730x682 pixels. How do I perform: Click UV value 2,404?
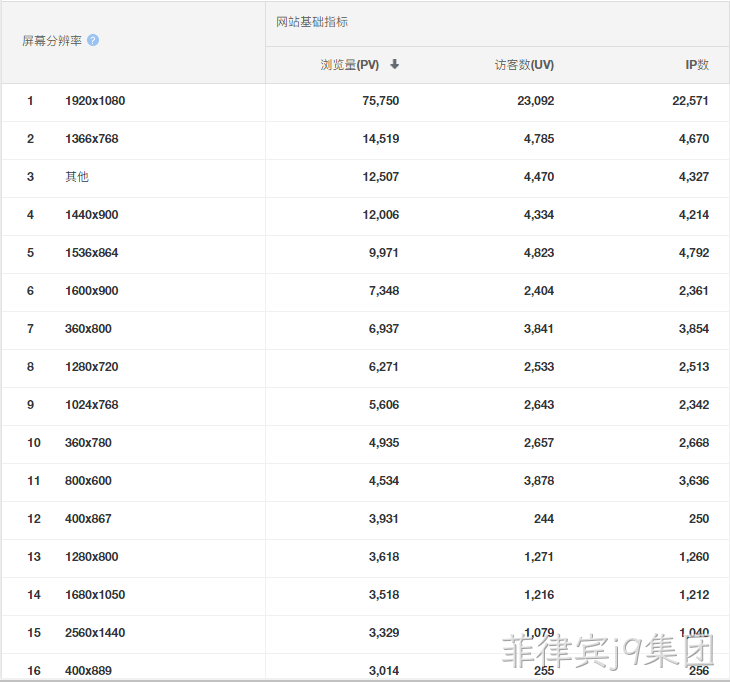pos(539,291)
